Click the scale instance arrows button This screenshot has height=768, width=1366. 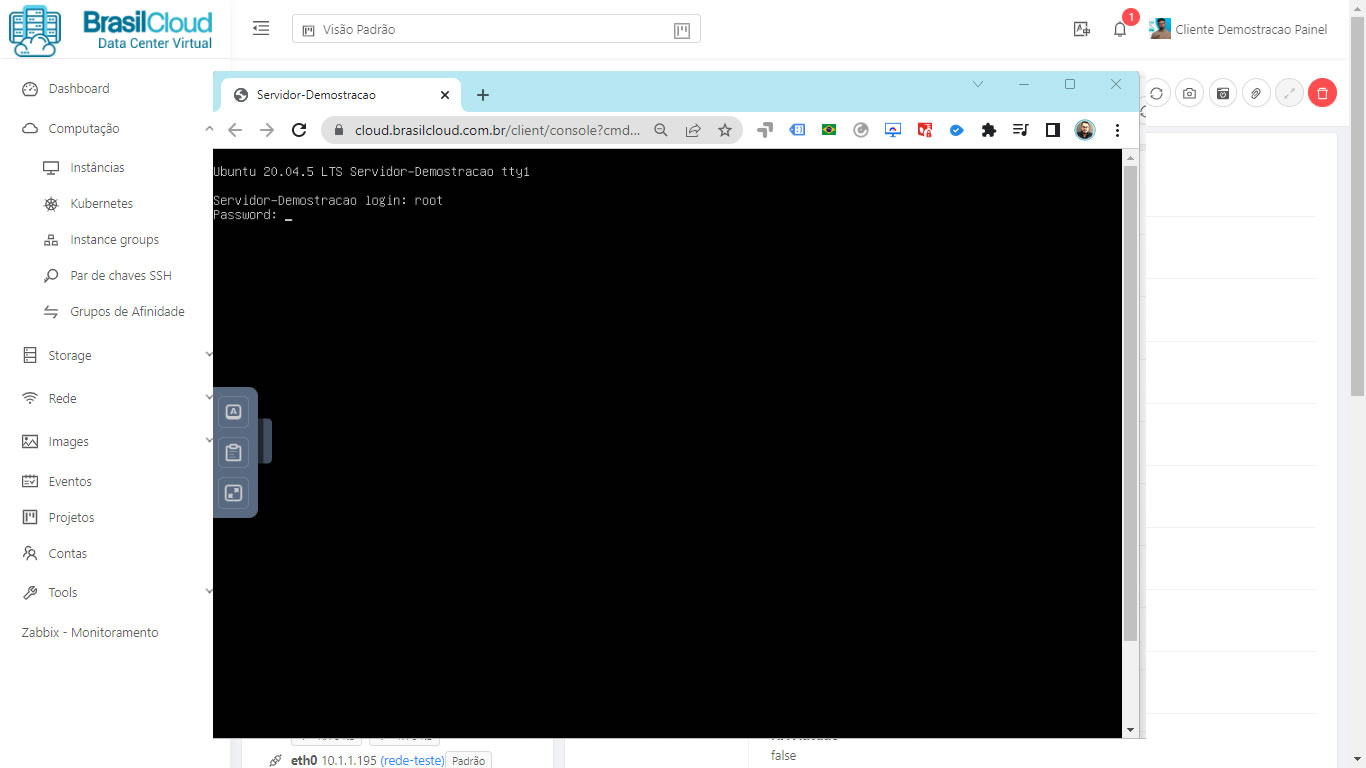(x=1290, y=93)
